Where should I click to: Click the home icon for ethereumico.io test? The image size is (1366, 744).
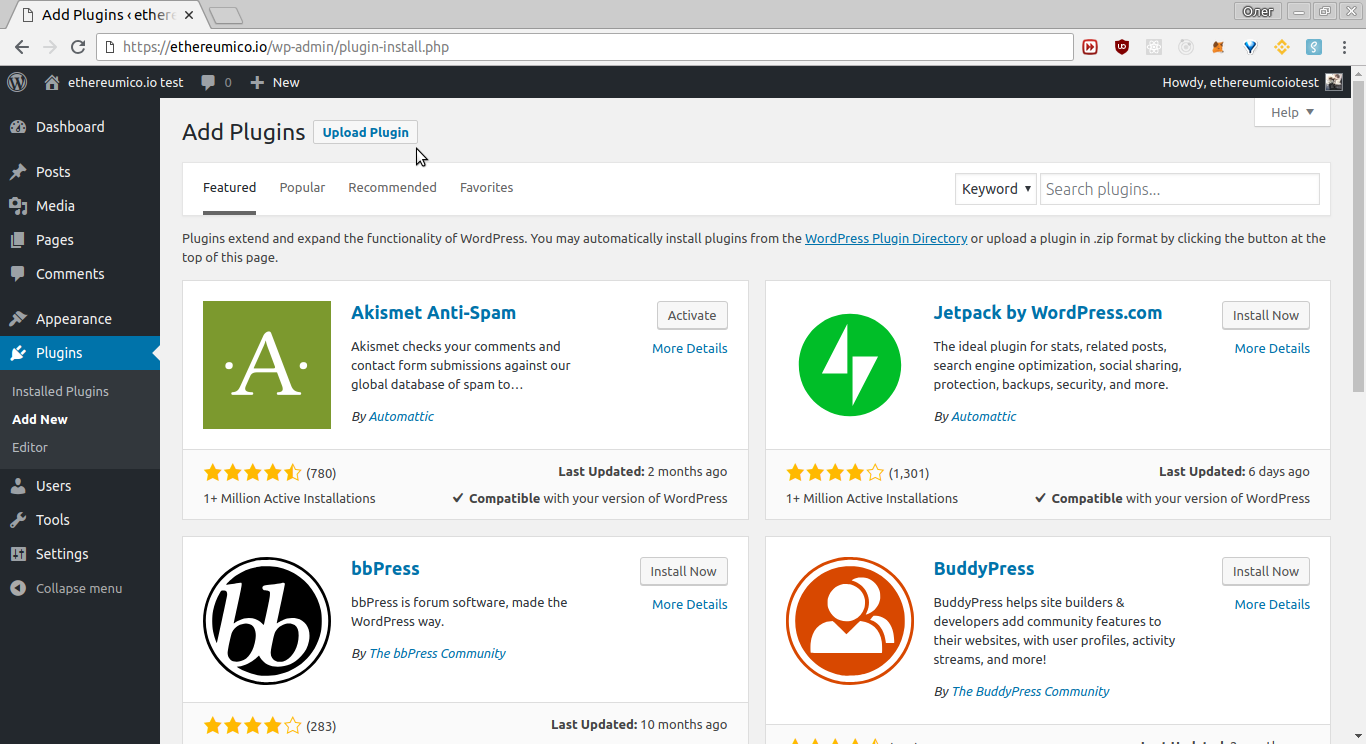(52, 82)
